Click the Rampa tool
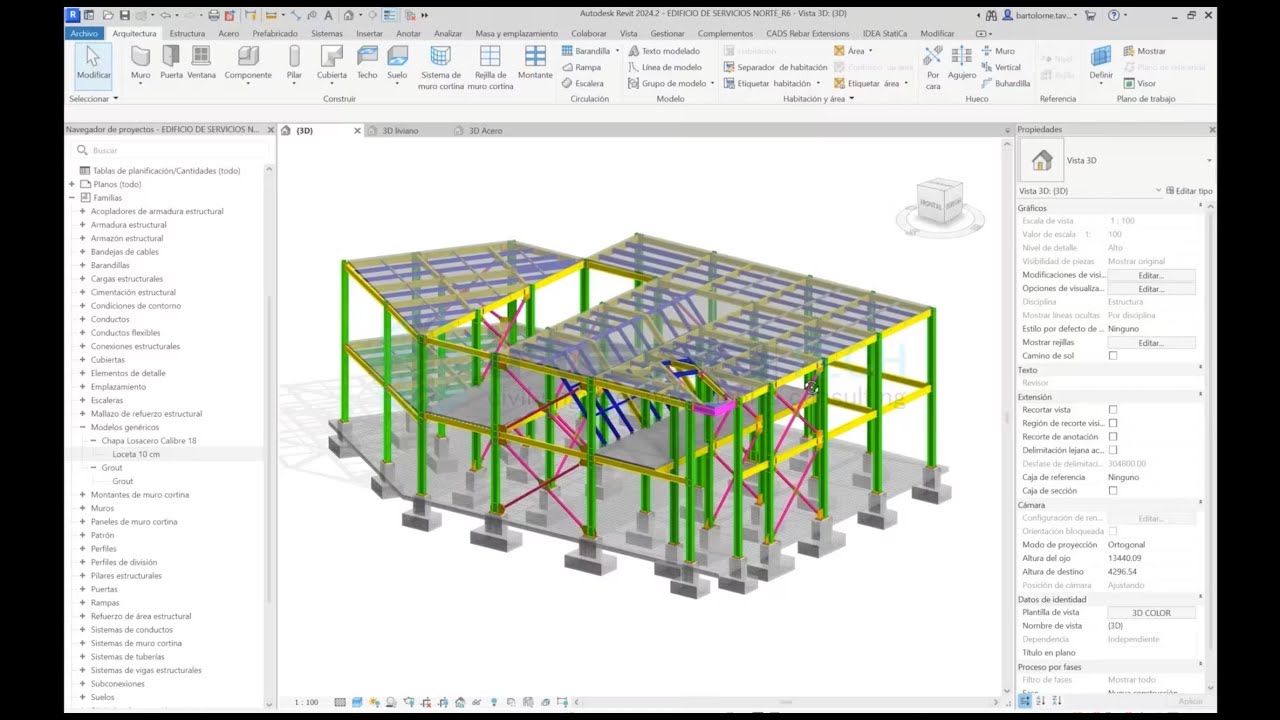 pos(581,67)
